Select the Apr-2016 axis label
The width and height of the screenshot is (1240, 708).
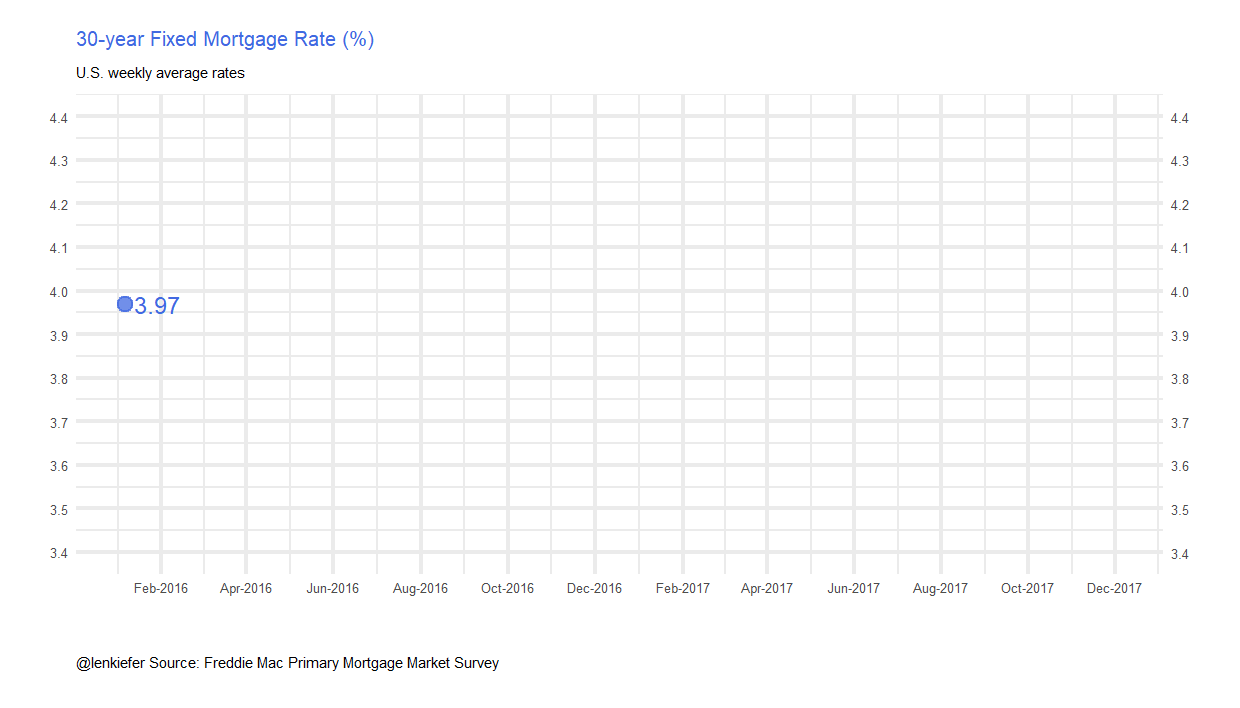tap(246, 588)
